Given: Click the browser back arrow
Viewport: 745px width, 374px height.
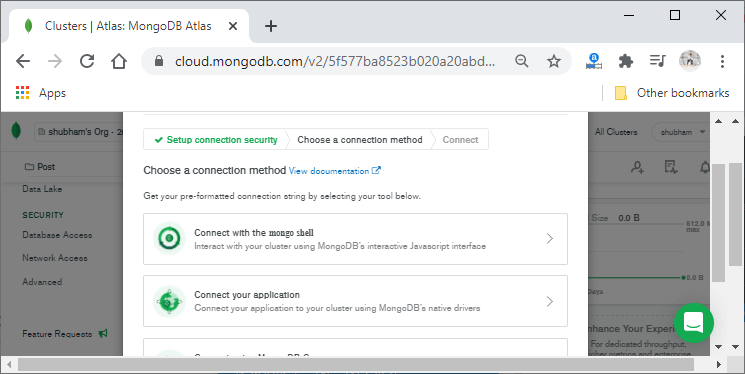Looking at the screenshot, I should 23,61.
